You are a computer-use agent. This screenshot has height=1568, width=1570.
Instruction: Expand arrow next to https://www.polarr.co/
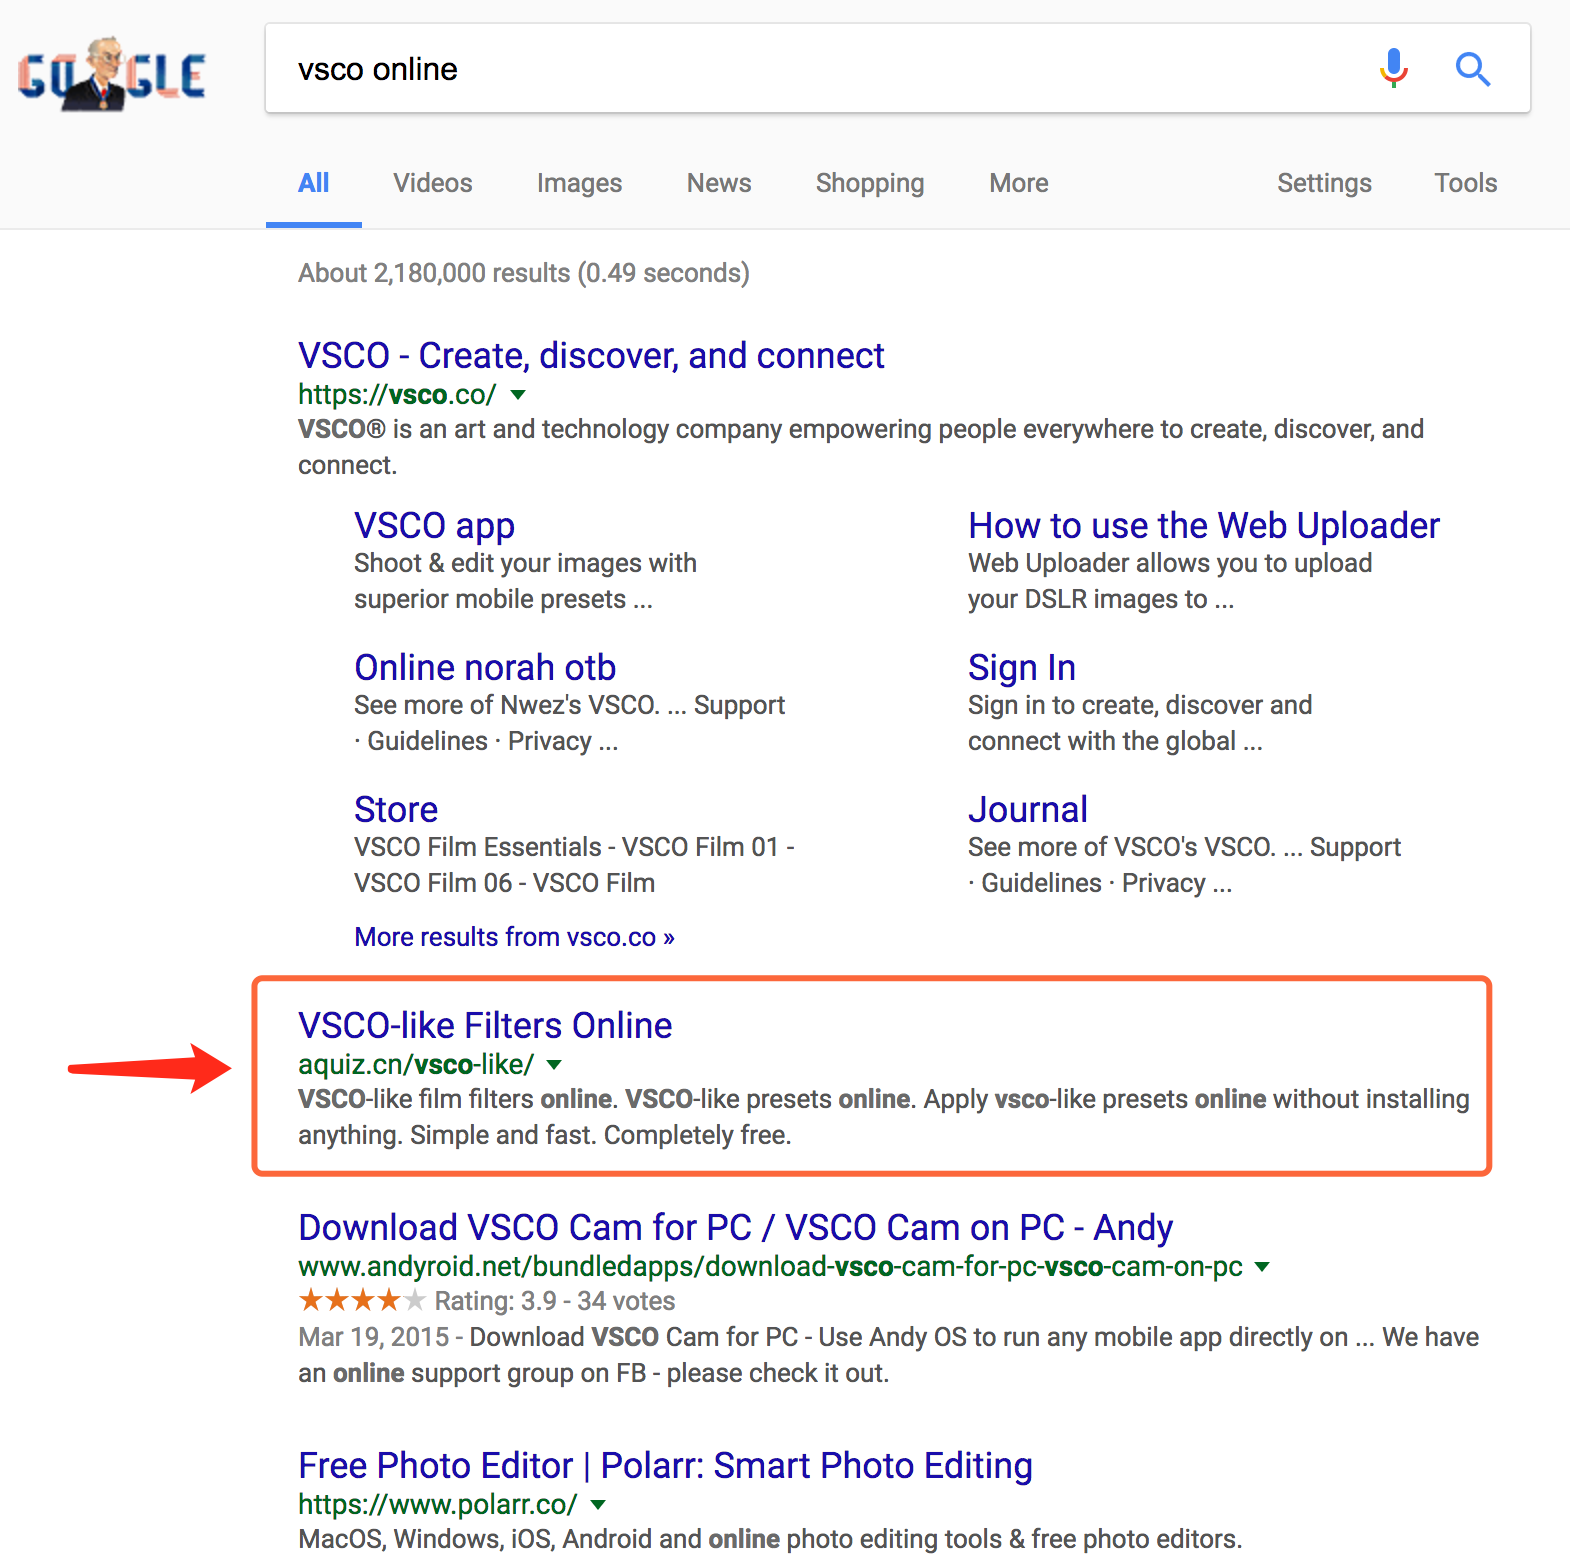pyautogui.click(x=598, y=1505)
